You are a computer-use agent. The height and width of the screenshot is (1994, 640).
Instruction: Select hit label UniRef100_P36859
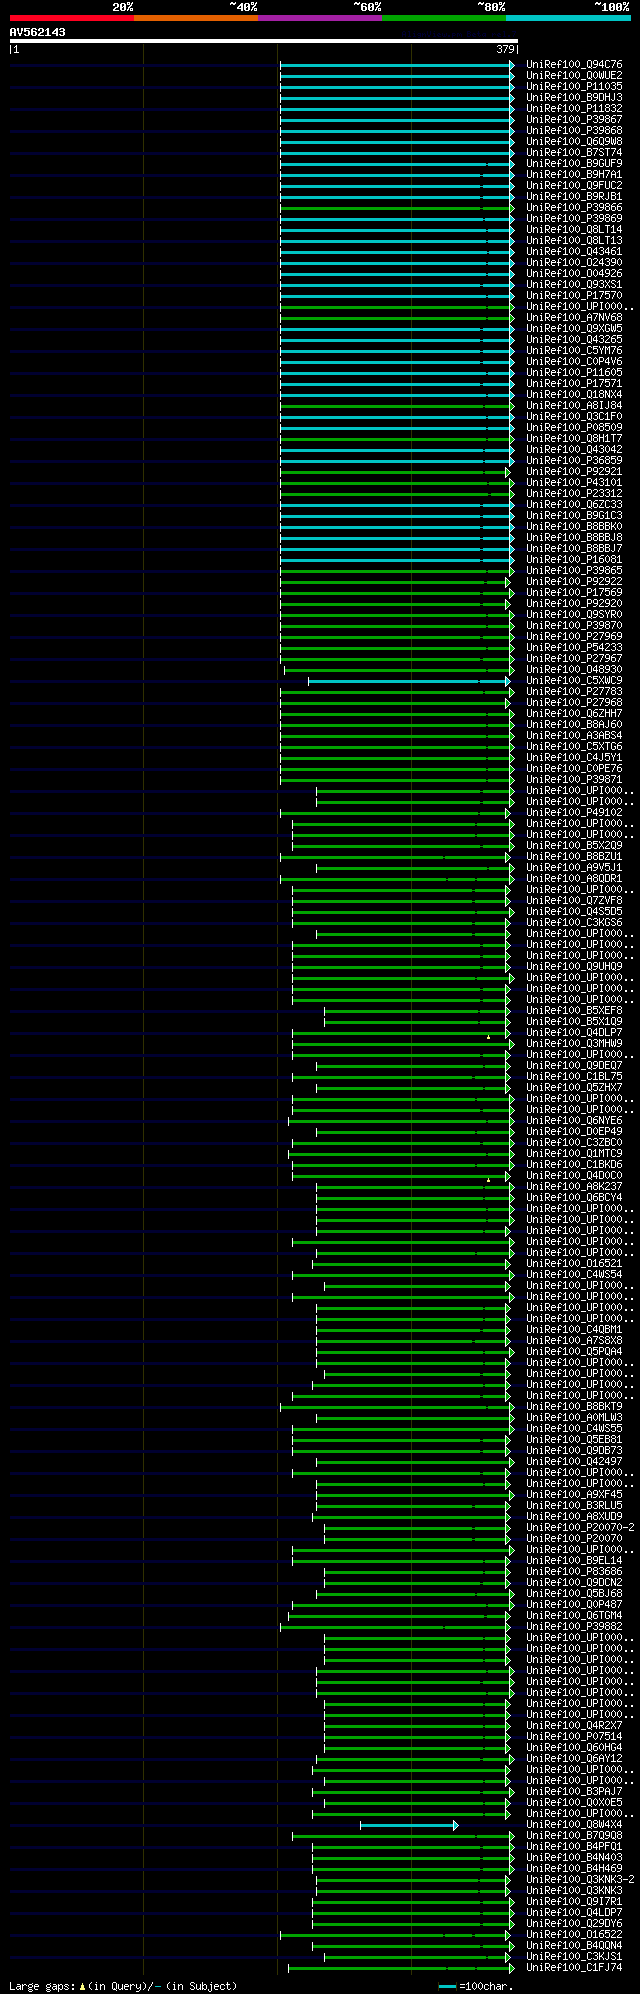point(574,461)
